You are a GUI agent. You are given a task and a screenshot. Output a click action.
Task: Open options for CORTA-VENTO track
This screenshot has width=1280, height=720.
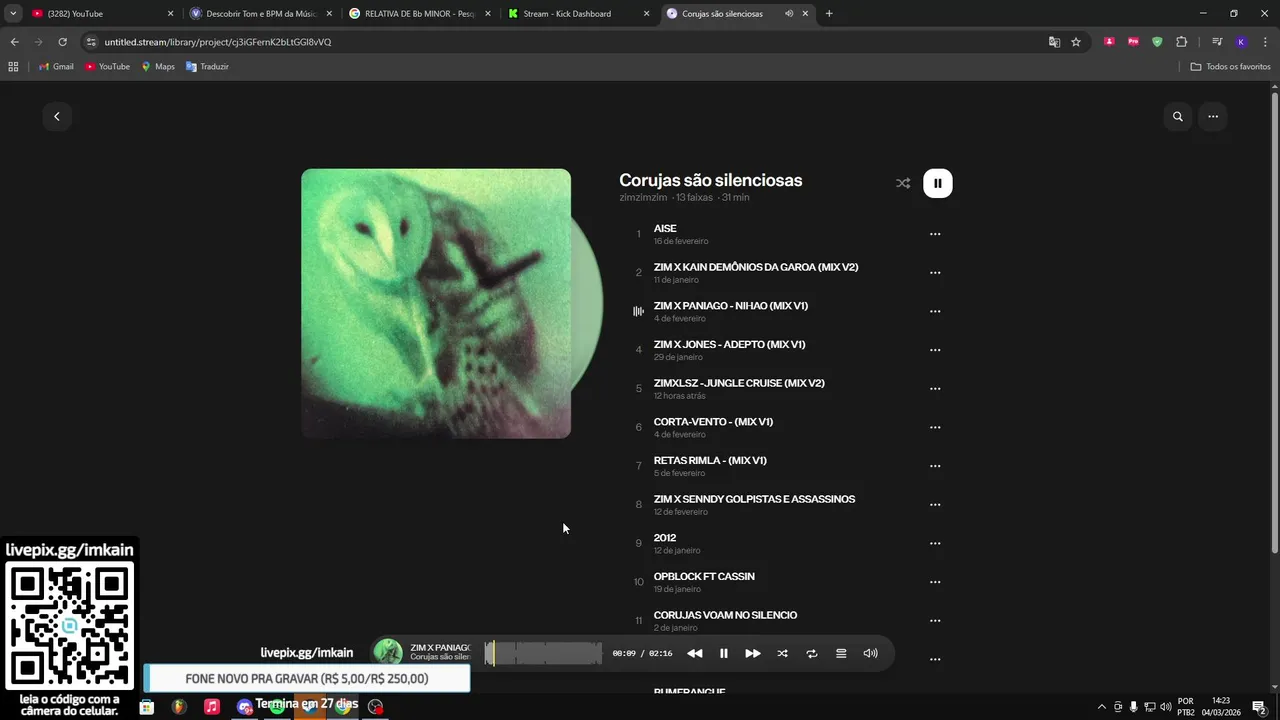tap(935, 428)
